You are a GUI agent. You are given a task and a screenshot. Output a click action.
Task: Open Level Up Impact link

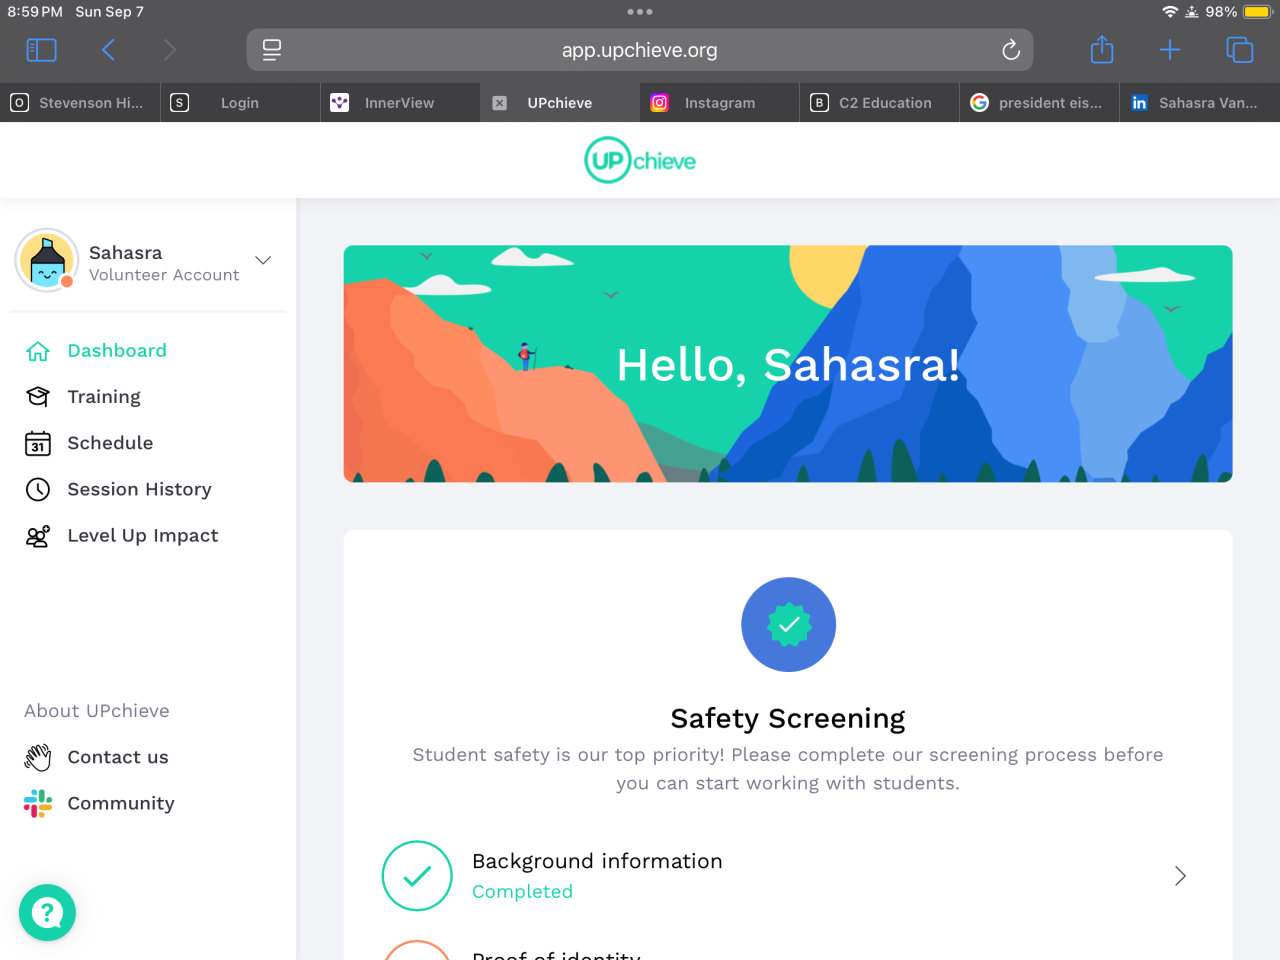point(142,536)
